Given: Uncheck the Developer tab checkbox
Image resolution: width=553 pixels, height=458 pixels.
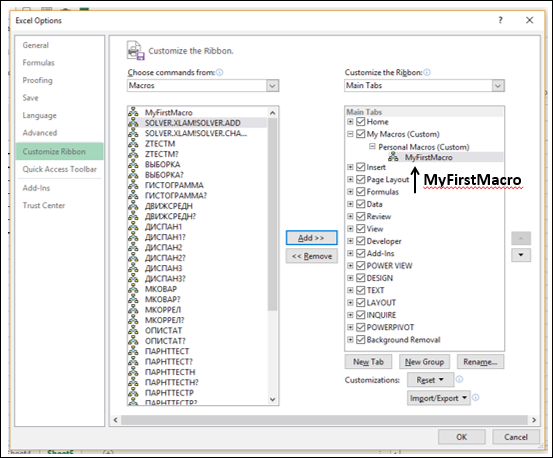Looking at the screenshot, I should pos(360,241).
